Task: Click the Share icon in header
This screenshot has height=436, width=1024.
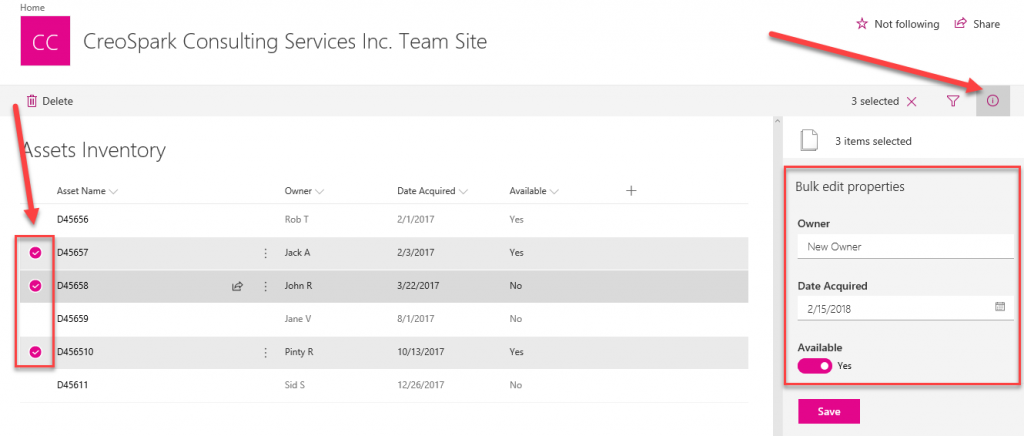Action: coord(960,23)
